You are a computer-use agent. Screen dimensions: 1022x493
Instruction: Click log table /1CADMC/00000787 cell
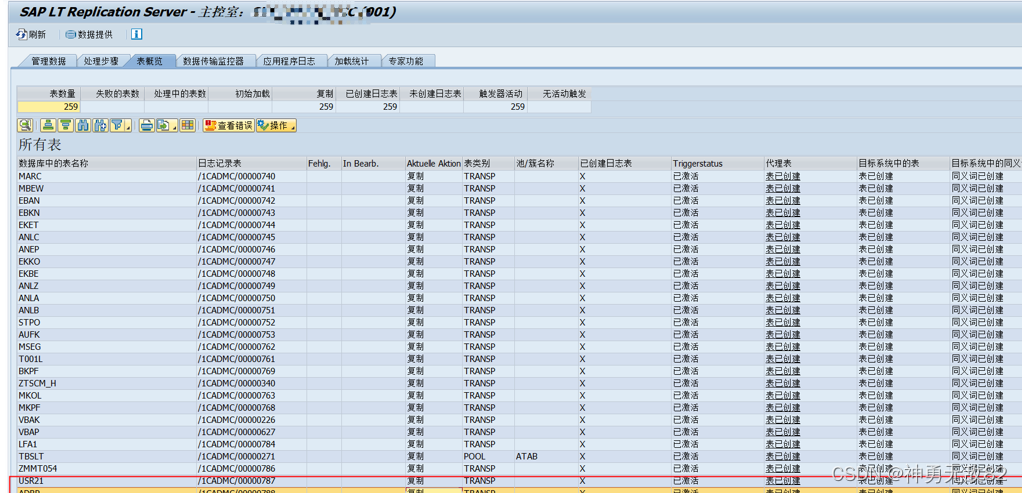tap(251, 481)
